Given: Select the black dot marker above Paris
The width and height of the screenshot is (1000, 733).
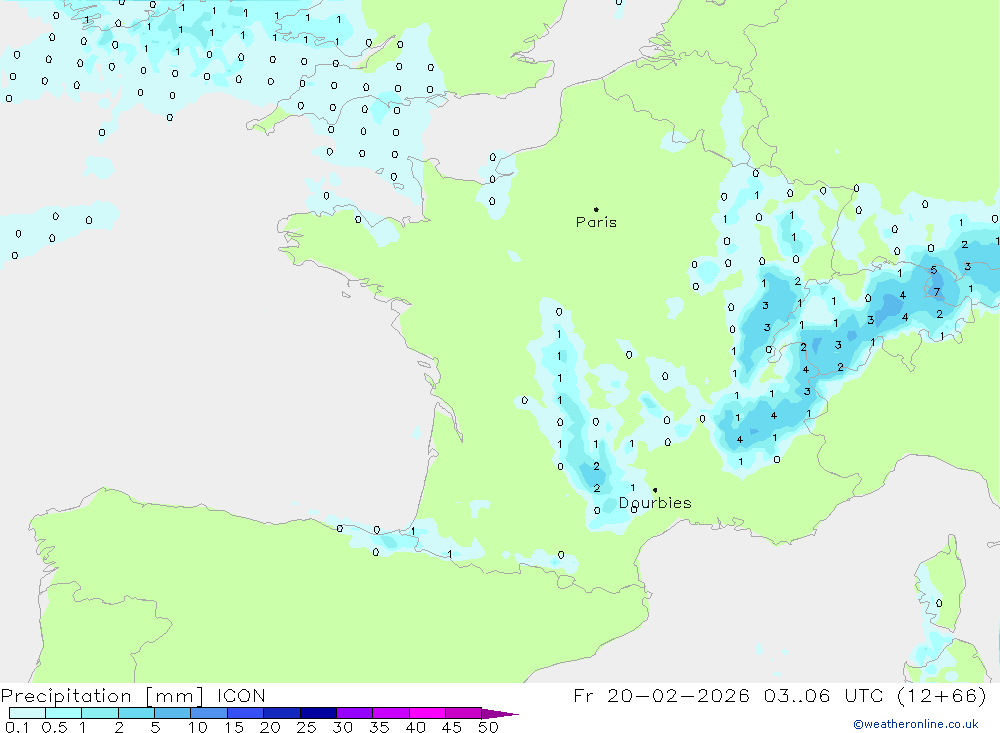Looking at the screenshot, I should coord(596,209).
